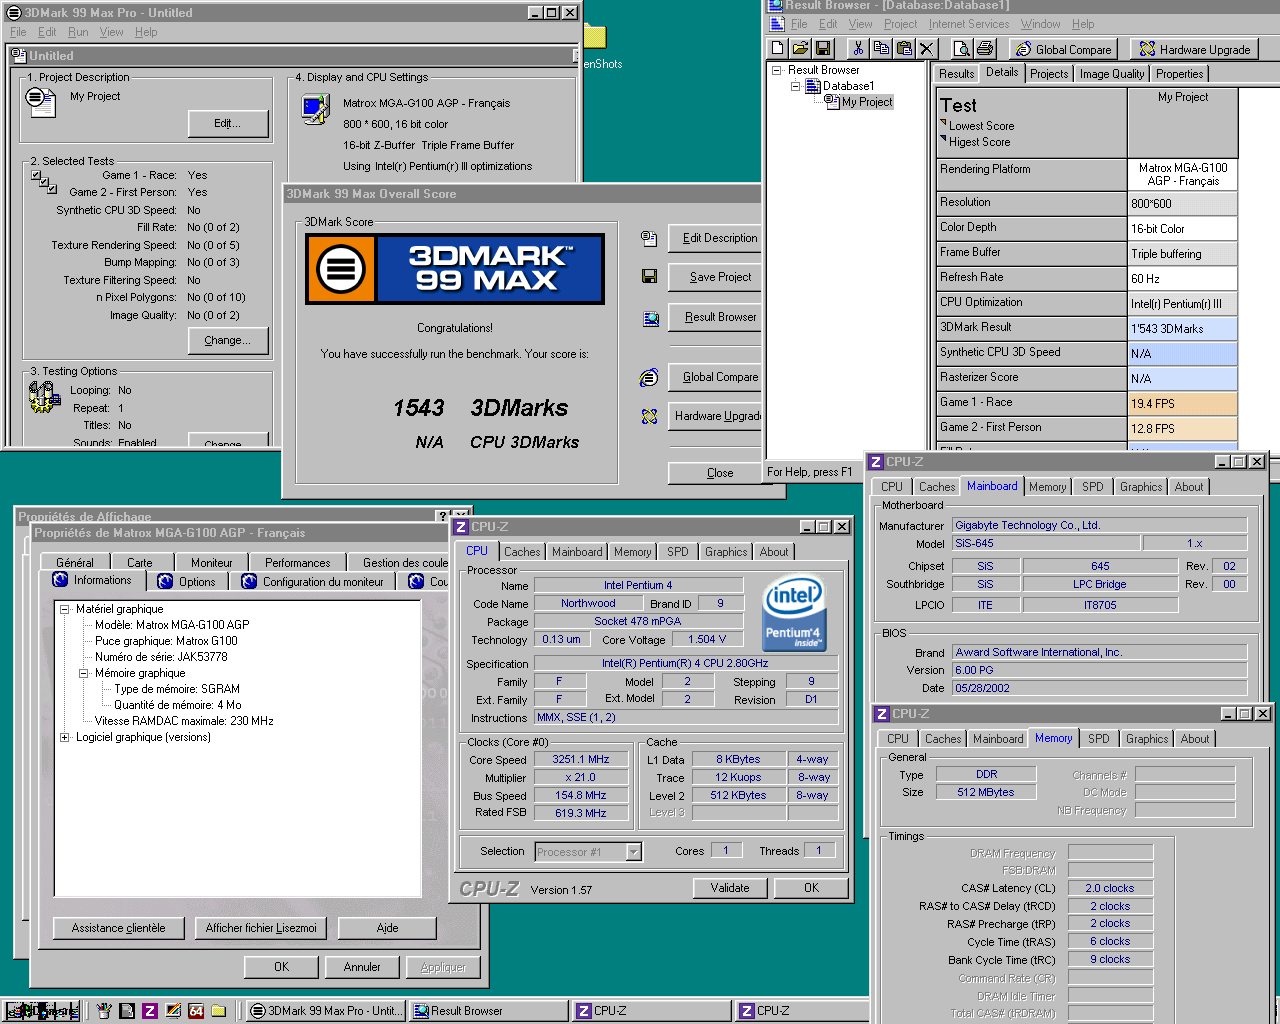The width and height of the screenshot is (1280, 1024).
Task: Collapse the Mémoire graphique tree node
Action: (83, 673)
